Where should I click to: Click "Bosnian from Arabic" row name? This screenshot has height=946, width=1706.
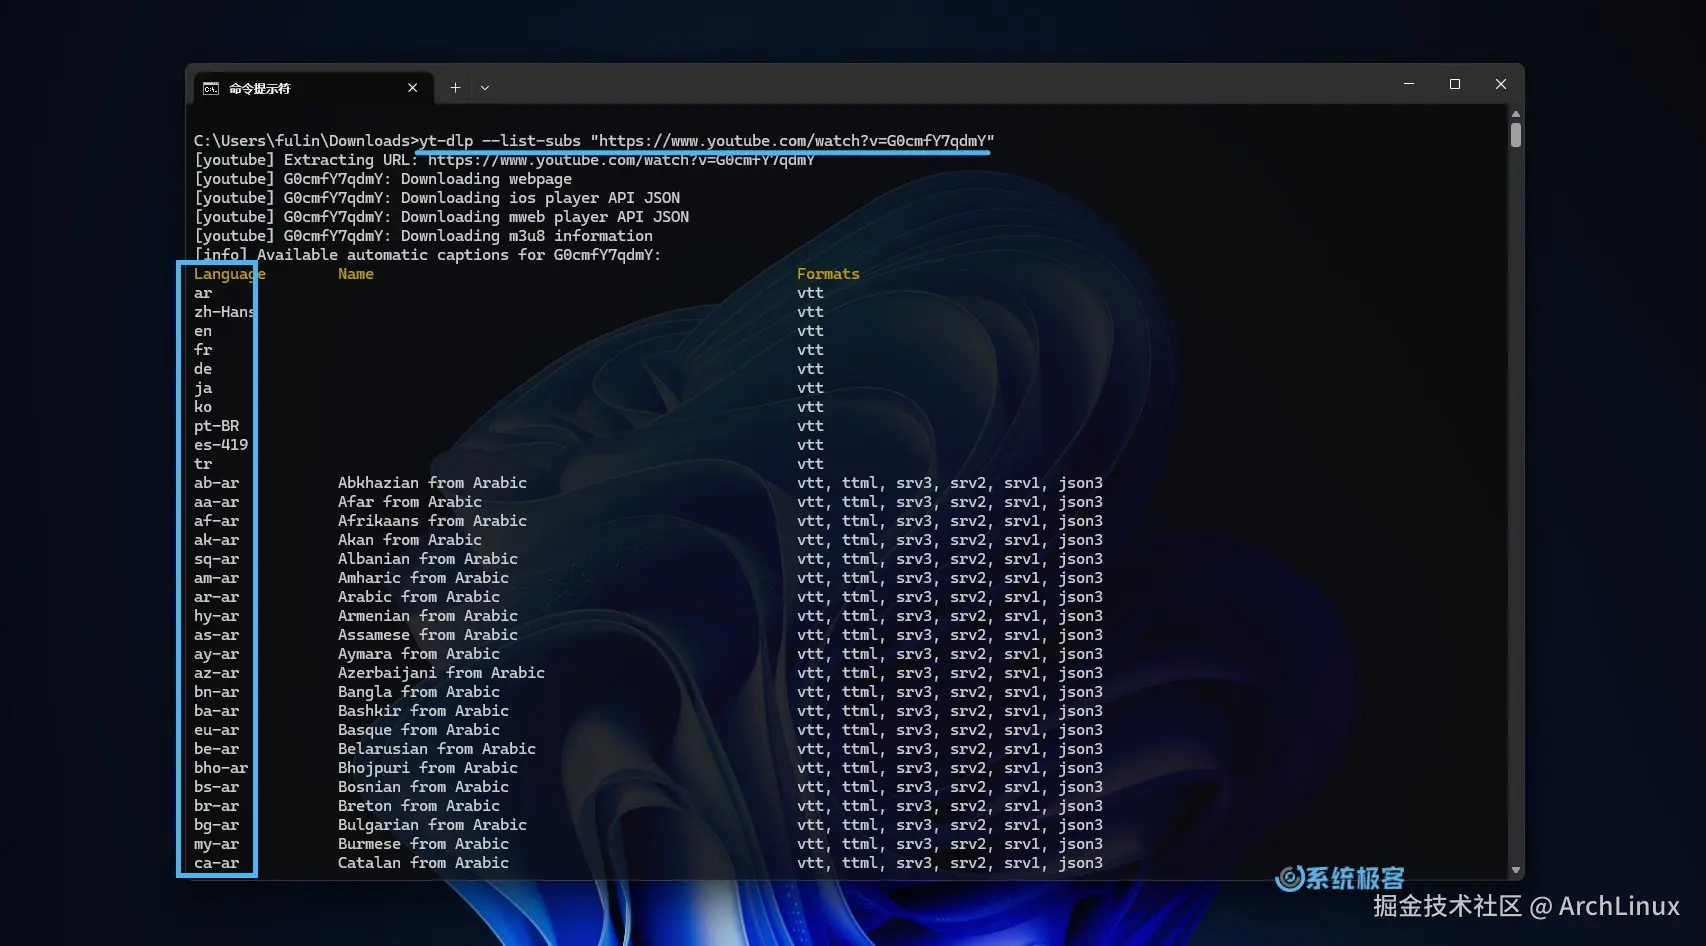423,787
